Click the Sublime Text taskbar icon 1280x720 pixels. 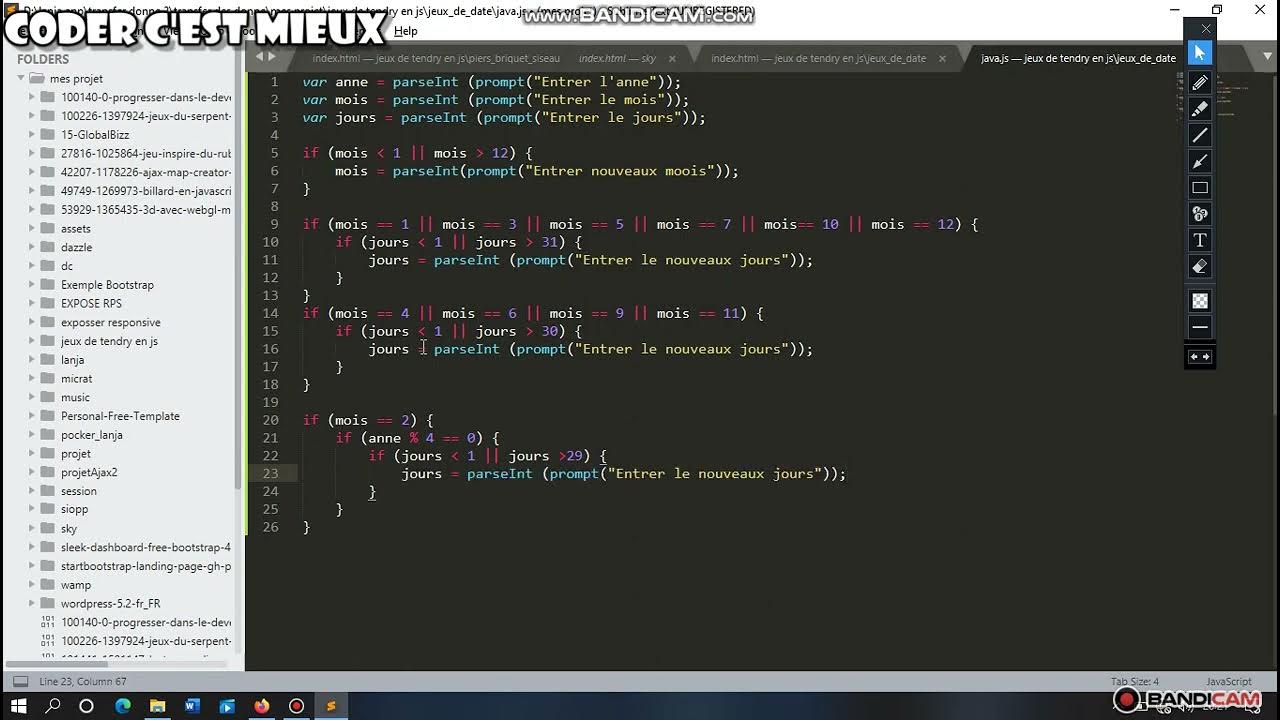point(331,706)
